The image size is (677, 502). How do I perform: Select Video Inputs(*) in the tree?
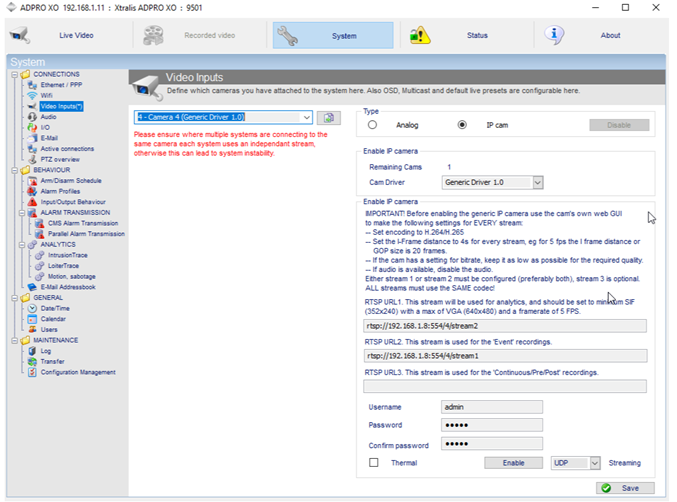point(61,106)
